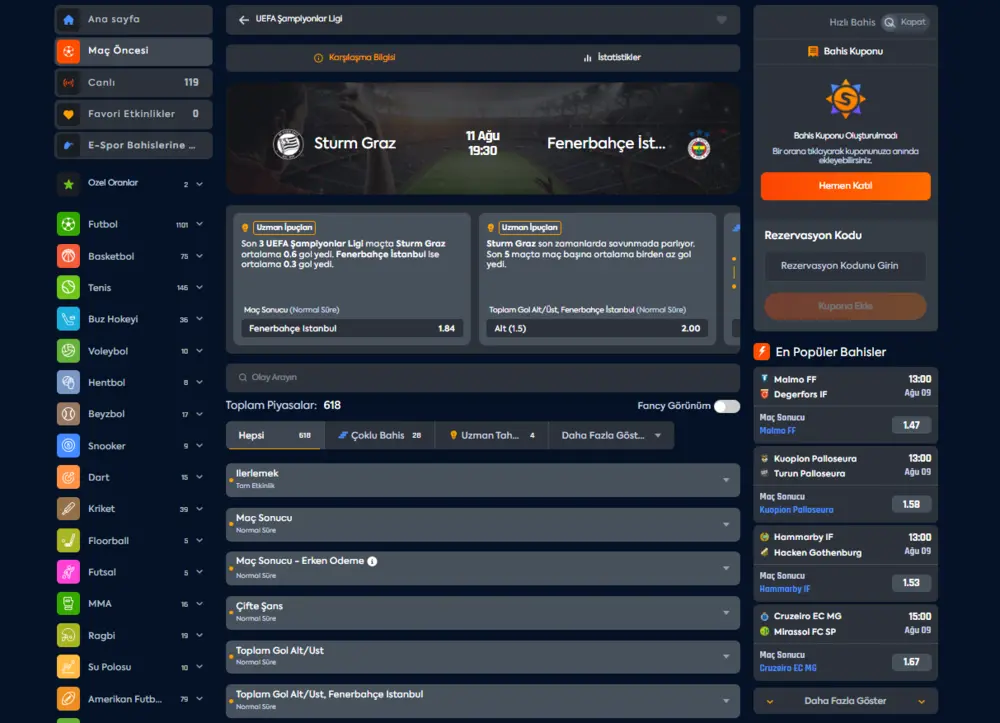The image size is (1000, 723).
Task: Click the info icon beside Maç Sonucu - Erken Ödeme
Action: tap(372, 561)
